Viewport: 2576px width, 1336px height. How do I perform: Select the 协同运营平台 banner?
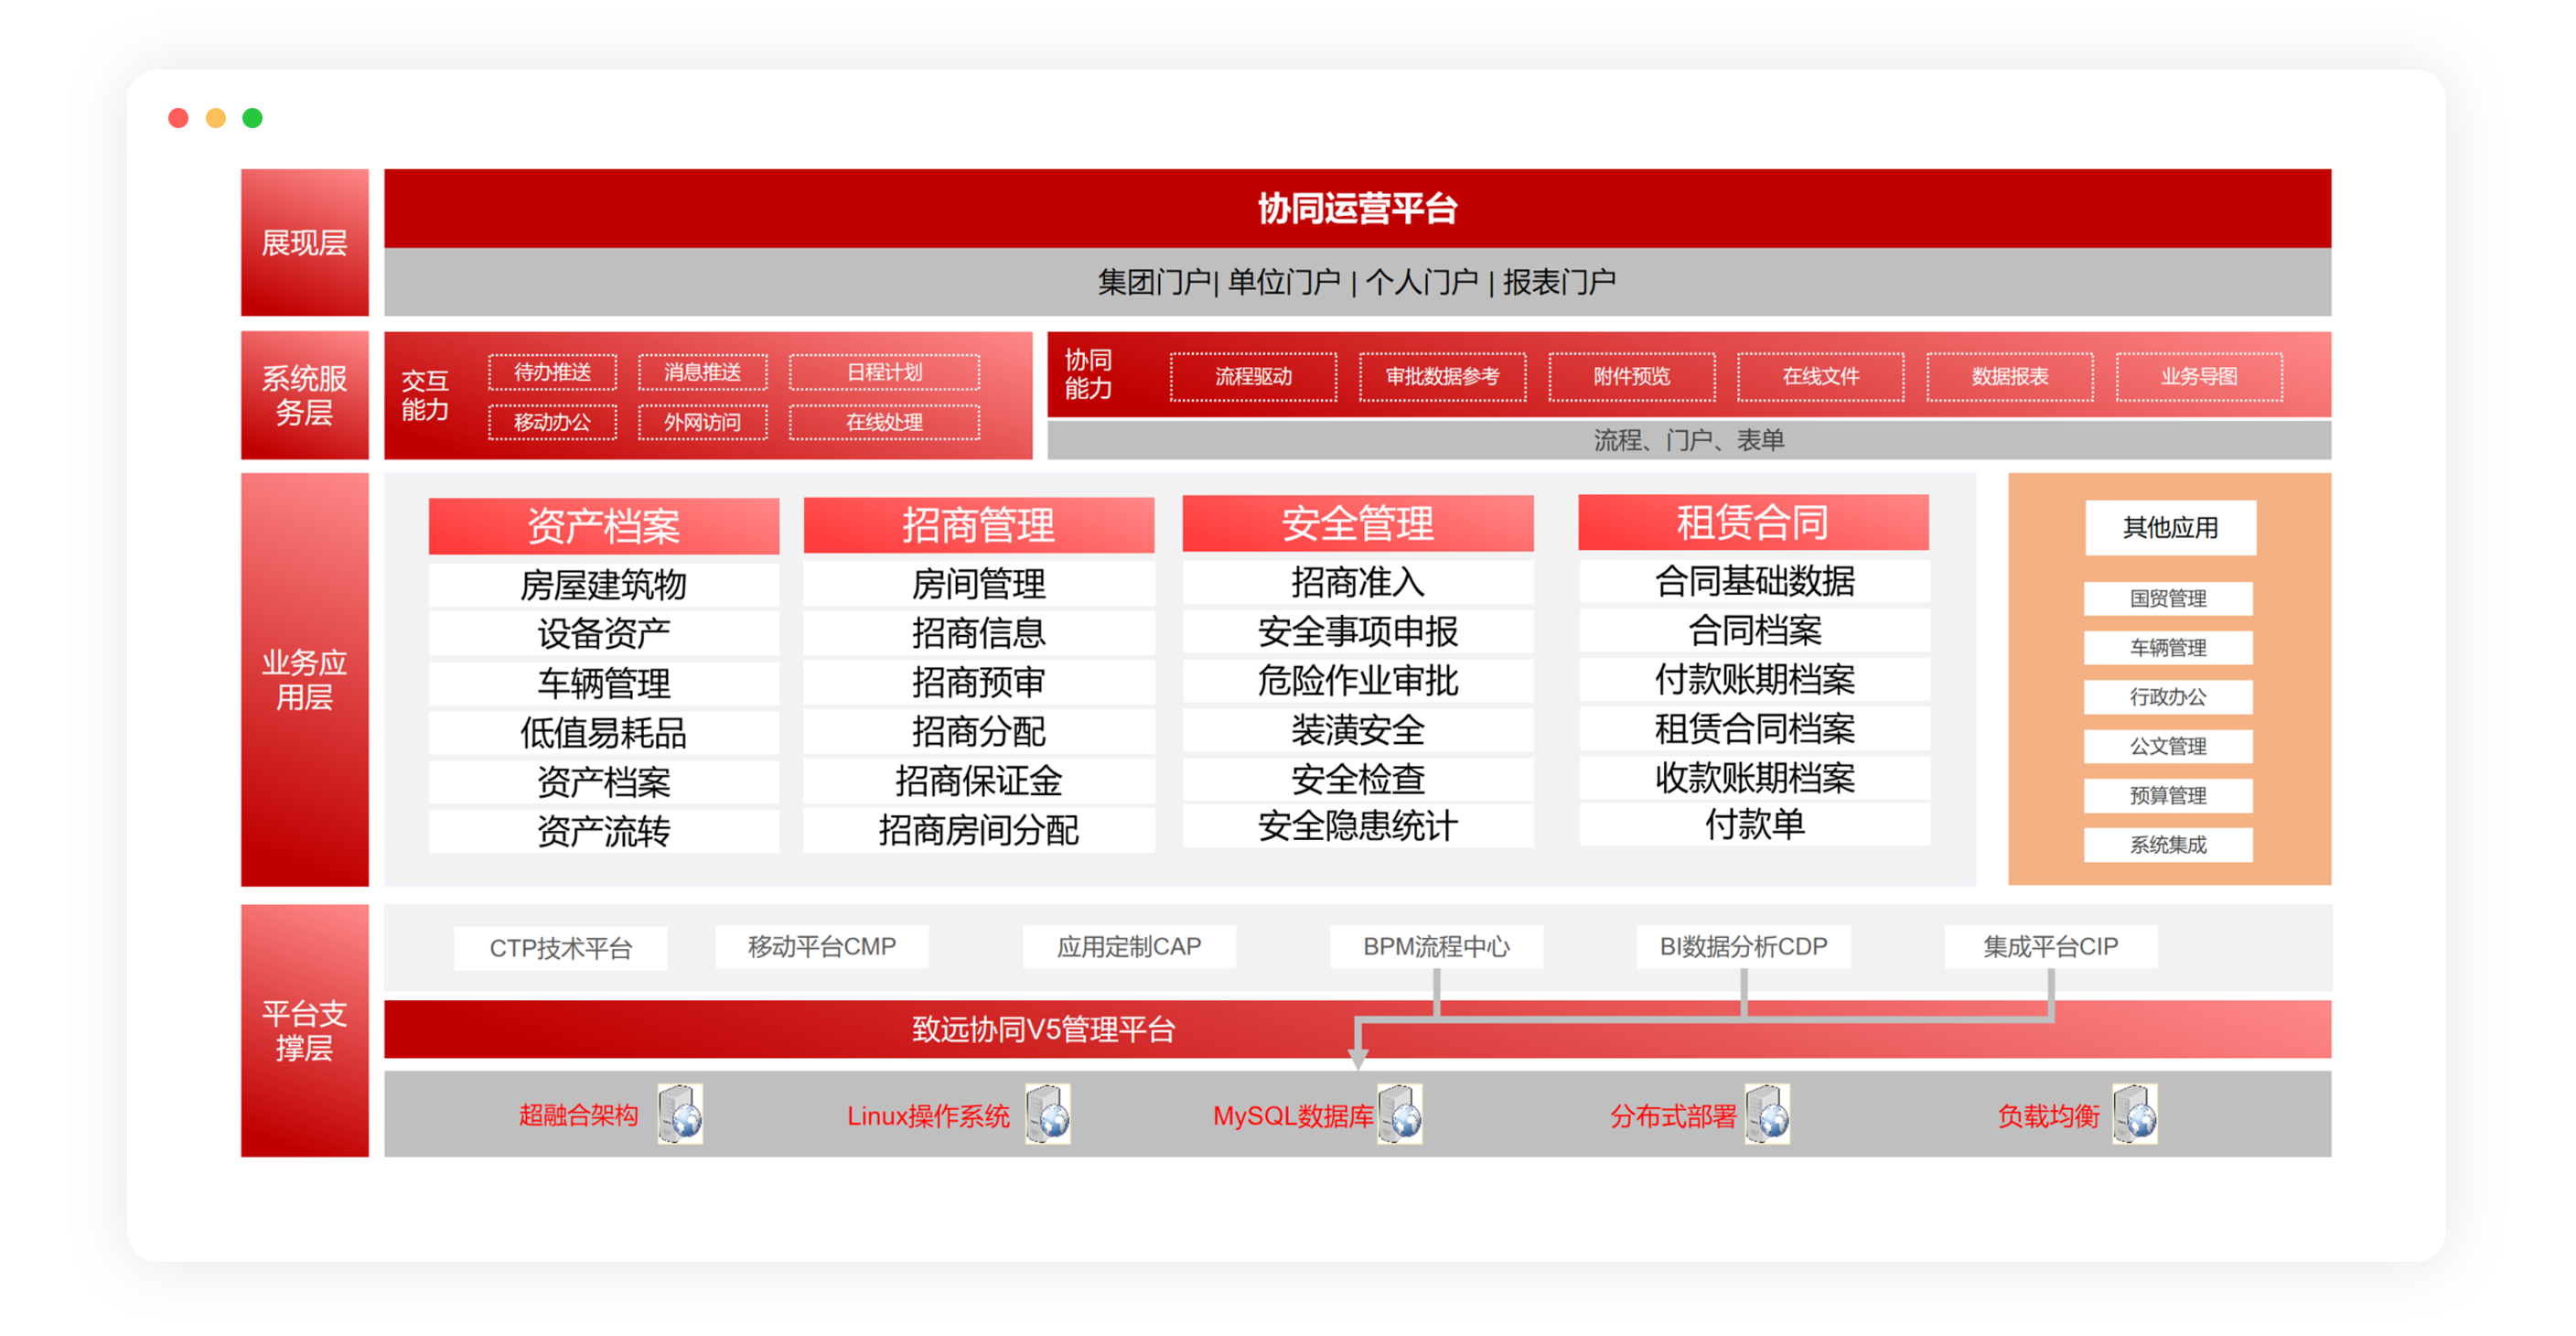(1357, 208)
